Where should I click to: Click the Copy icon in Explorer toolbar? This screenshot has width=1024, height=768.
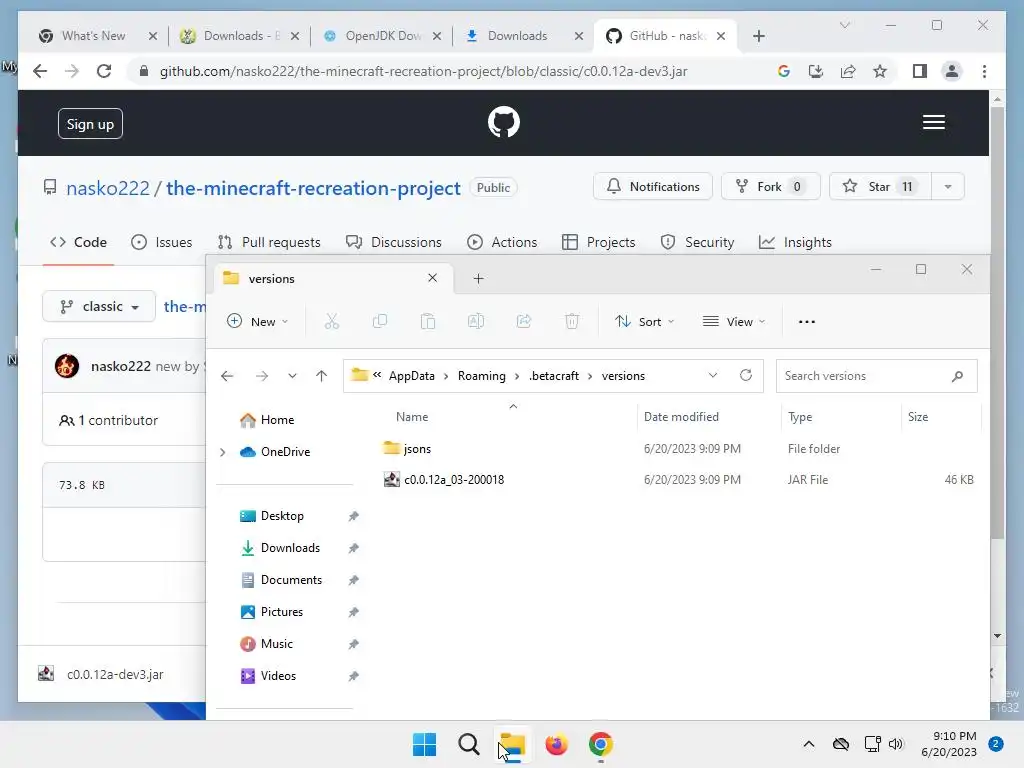tap(379, 321)
